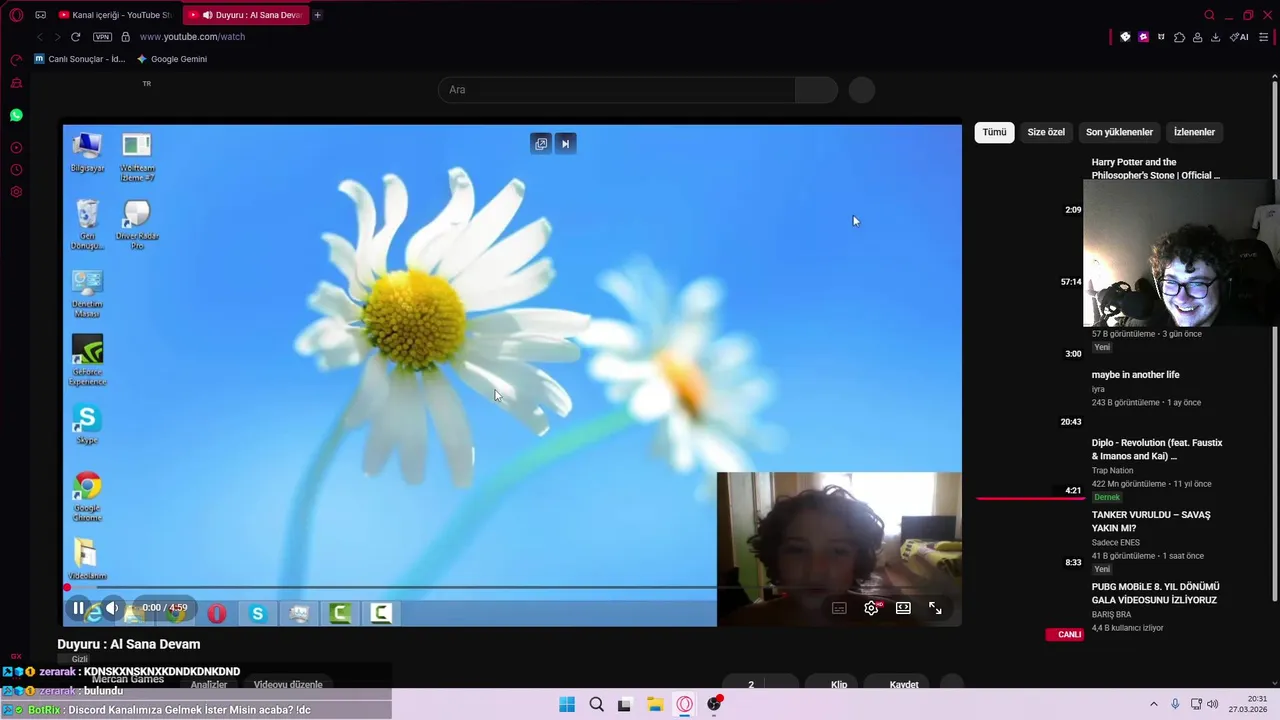Open TANKER VURULDU – SAVAŞ YAKIN MI? video
1280x720 pixels.
point(1150,521)
